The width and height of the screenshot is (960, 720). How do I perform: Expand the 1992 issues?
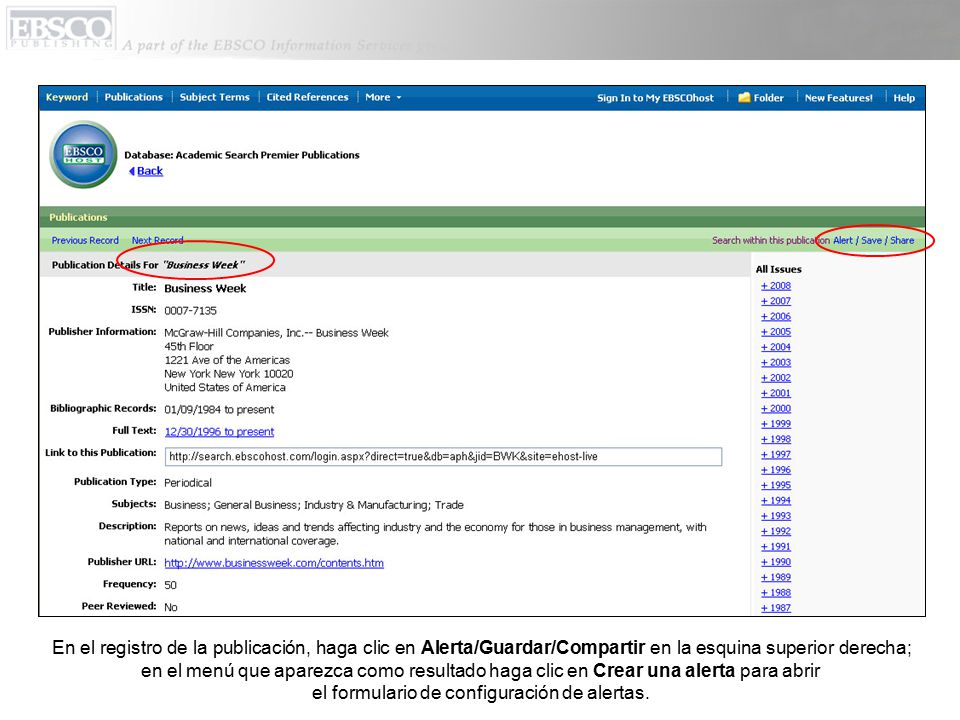tap(776, 531)
